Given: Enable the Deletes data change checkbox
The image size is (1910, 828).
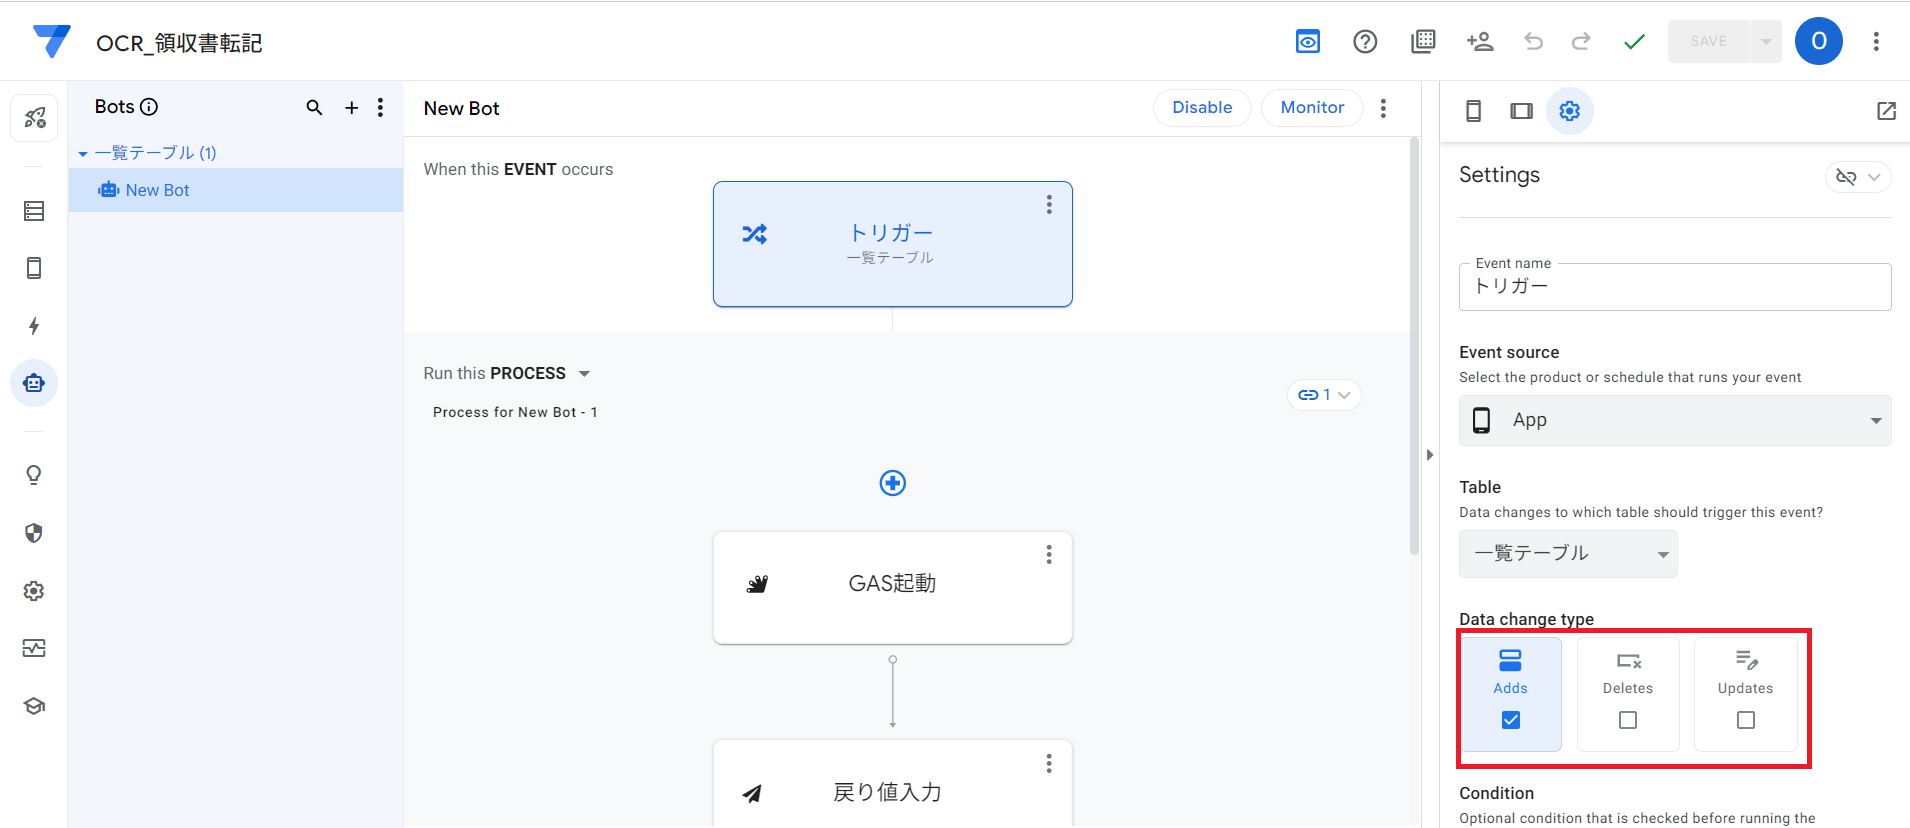Looking at the screenshot, I should point(1628,720).
